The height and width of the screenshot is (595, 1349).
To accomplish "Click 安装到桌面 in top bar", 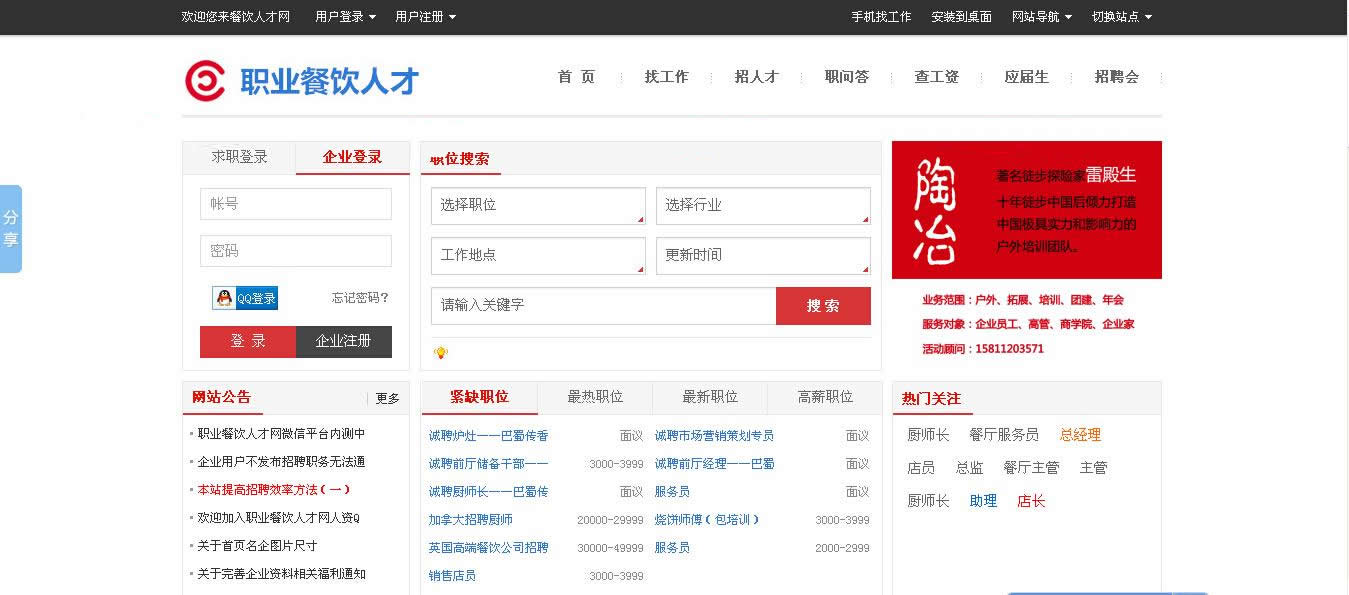I will click(x=961, y=17).
